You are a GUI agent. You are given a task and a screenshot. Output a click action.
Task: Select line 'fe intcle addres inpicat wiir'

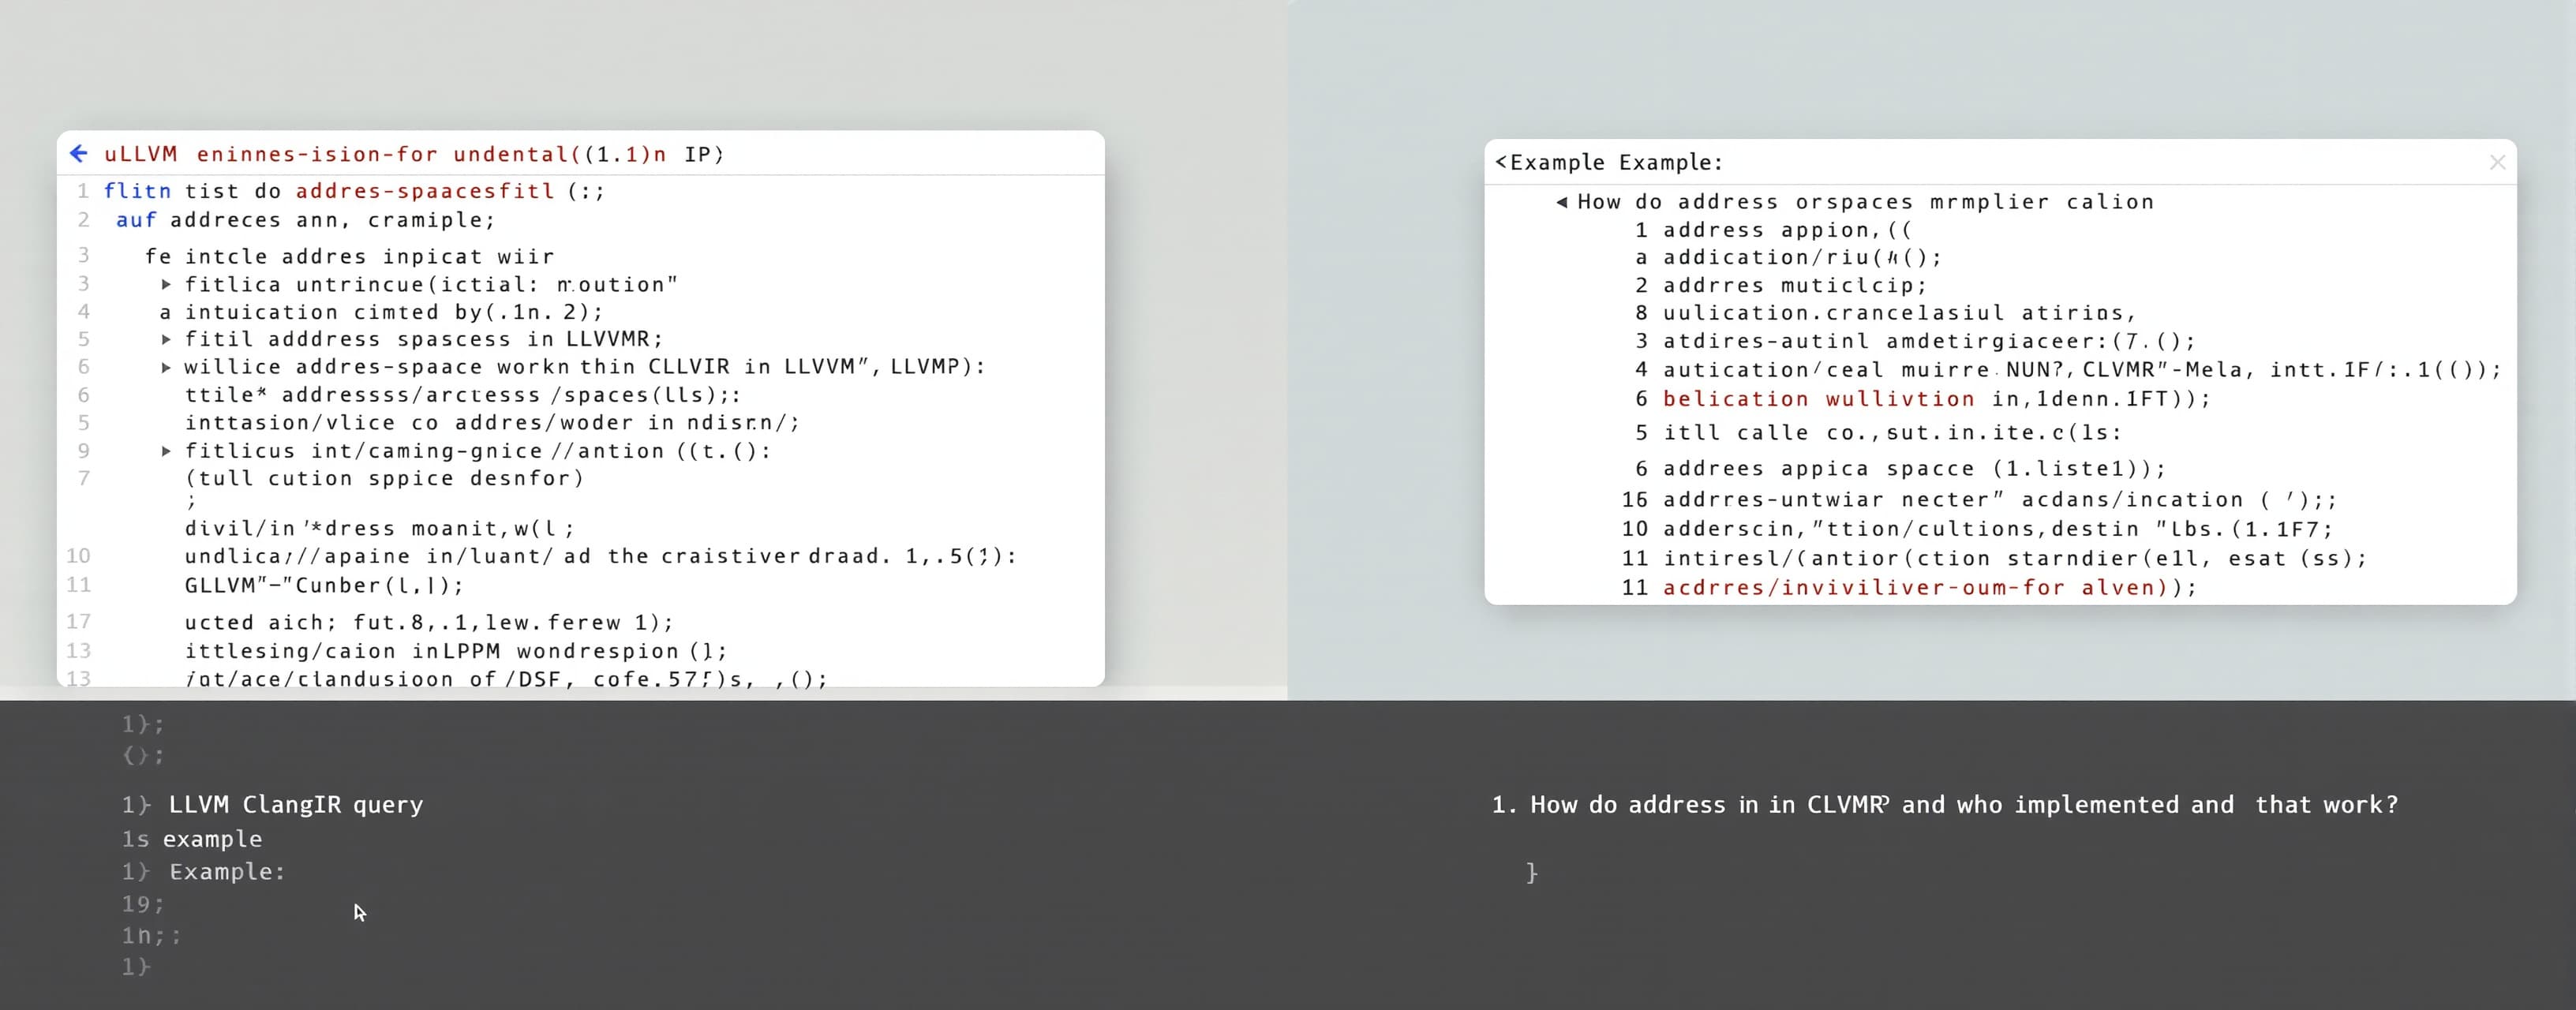(x=349, y=257)
